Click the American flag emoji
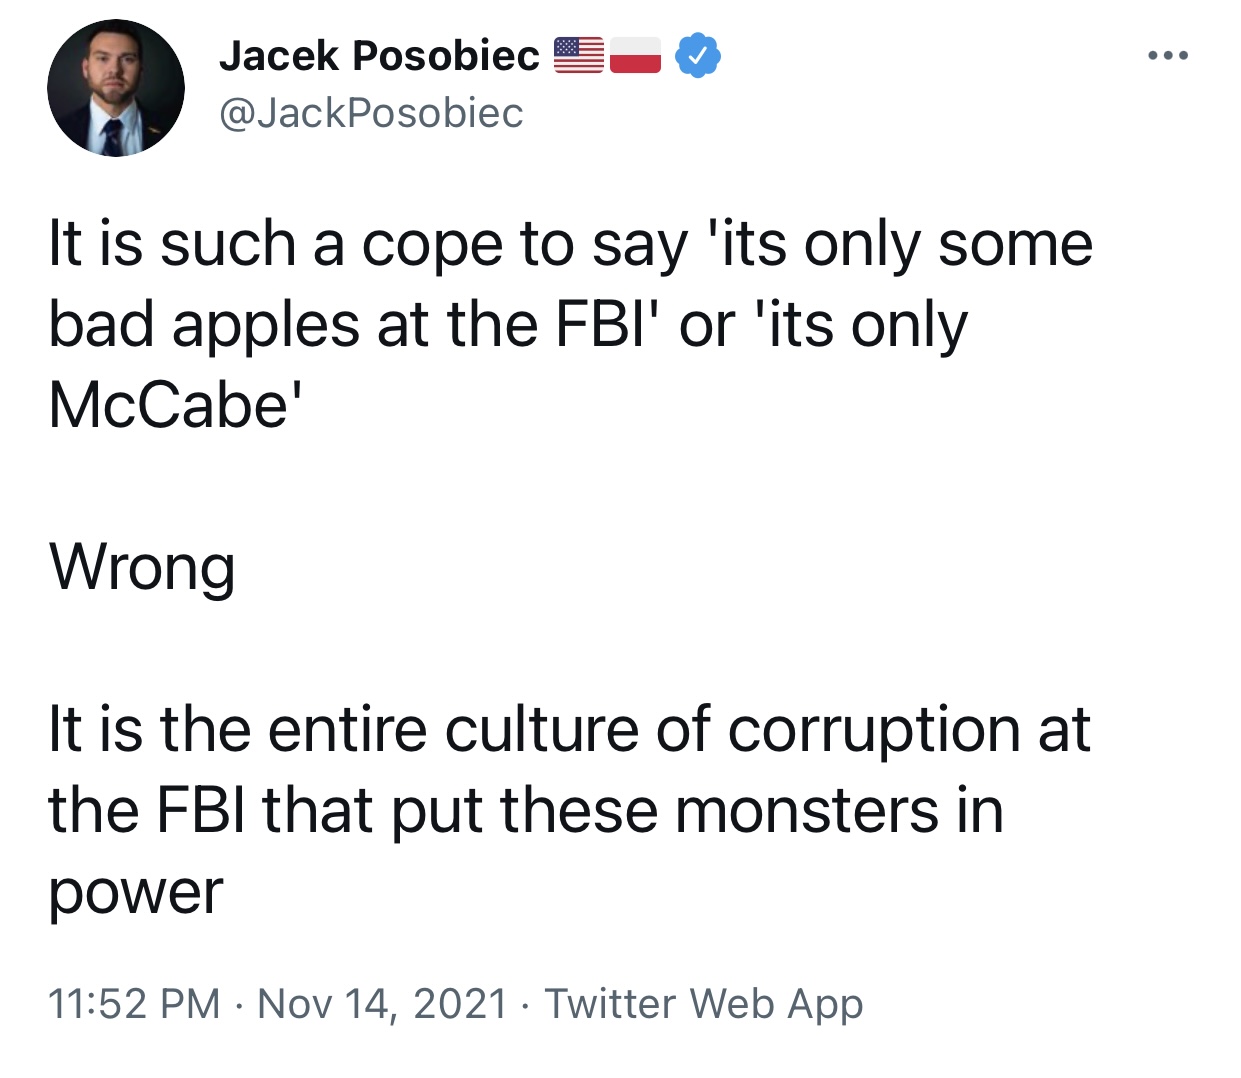 [579, 55]
